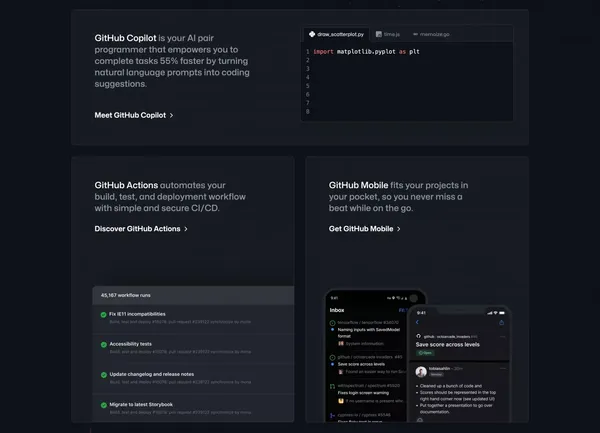Tap the Inbox heading on back phone

337,310
